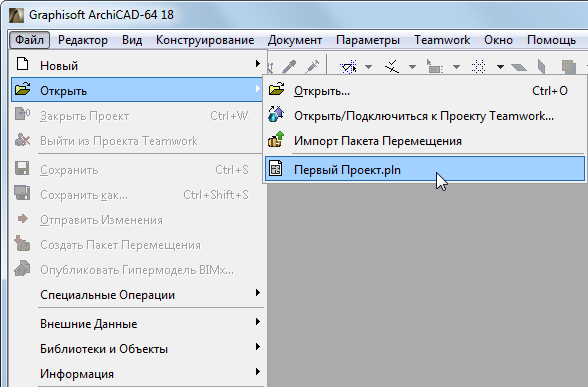Viewport: 588px width, 387px height.
Task: Open the Snap Guides dropdown arrow
Action: pyautogui.click(x=412, y=67)
